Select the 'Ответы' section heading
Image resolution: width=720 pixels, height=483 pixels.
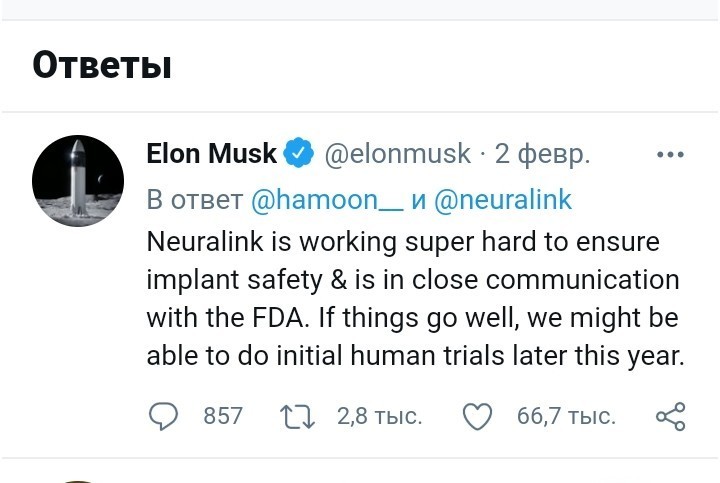102,65
